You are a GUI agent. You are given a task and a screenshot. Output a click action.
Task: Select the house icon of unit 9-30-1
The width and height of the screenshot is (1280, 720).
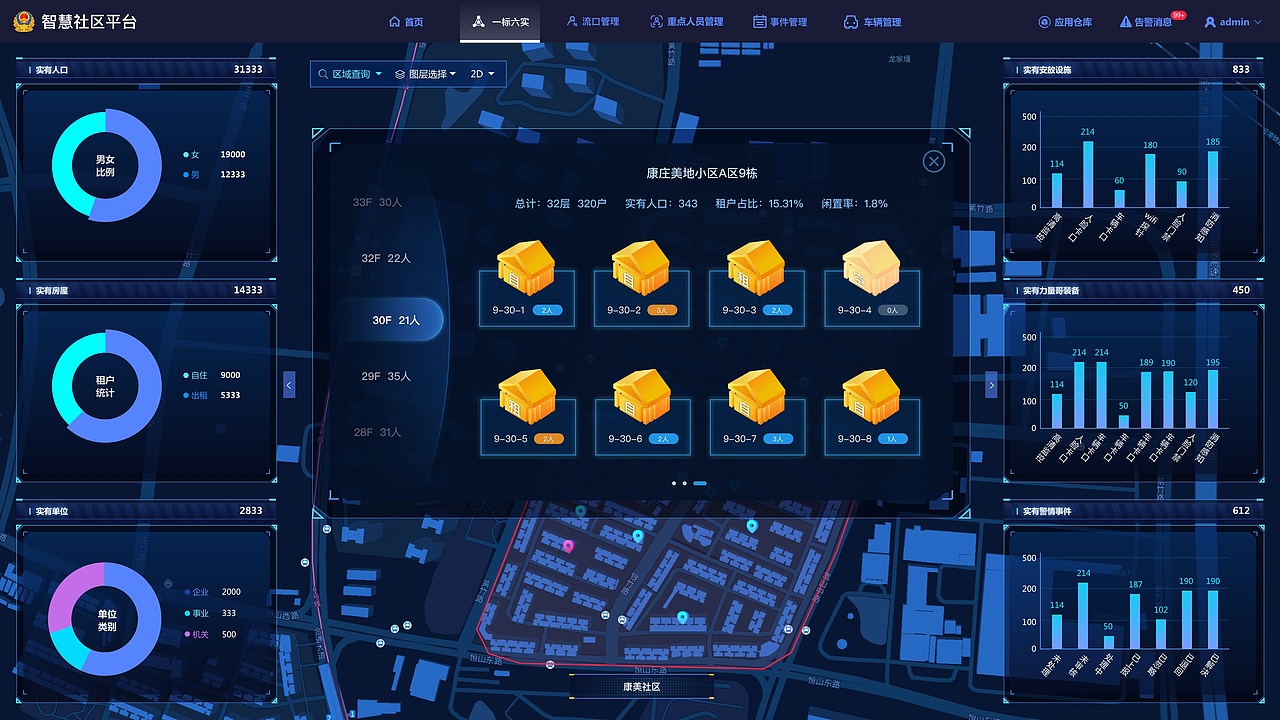(x=526, y=270)
